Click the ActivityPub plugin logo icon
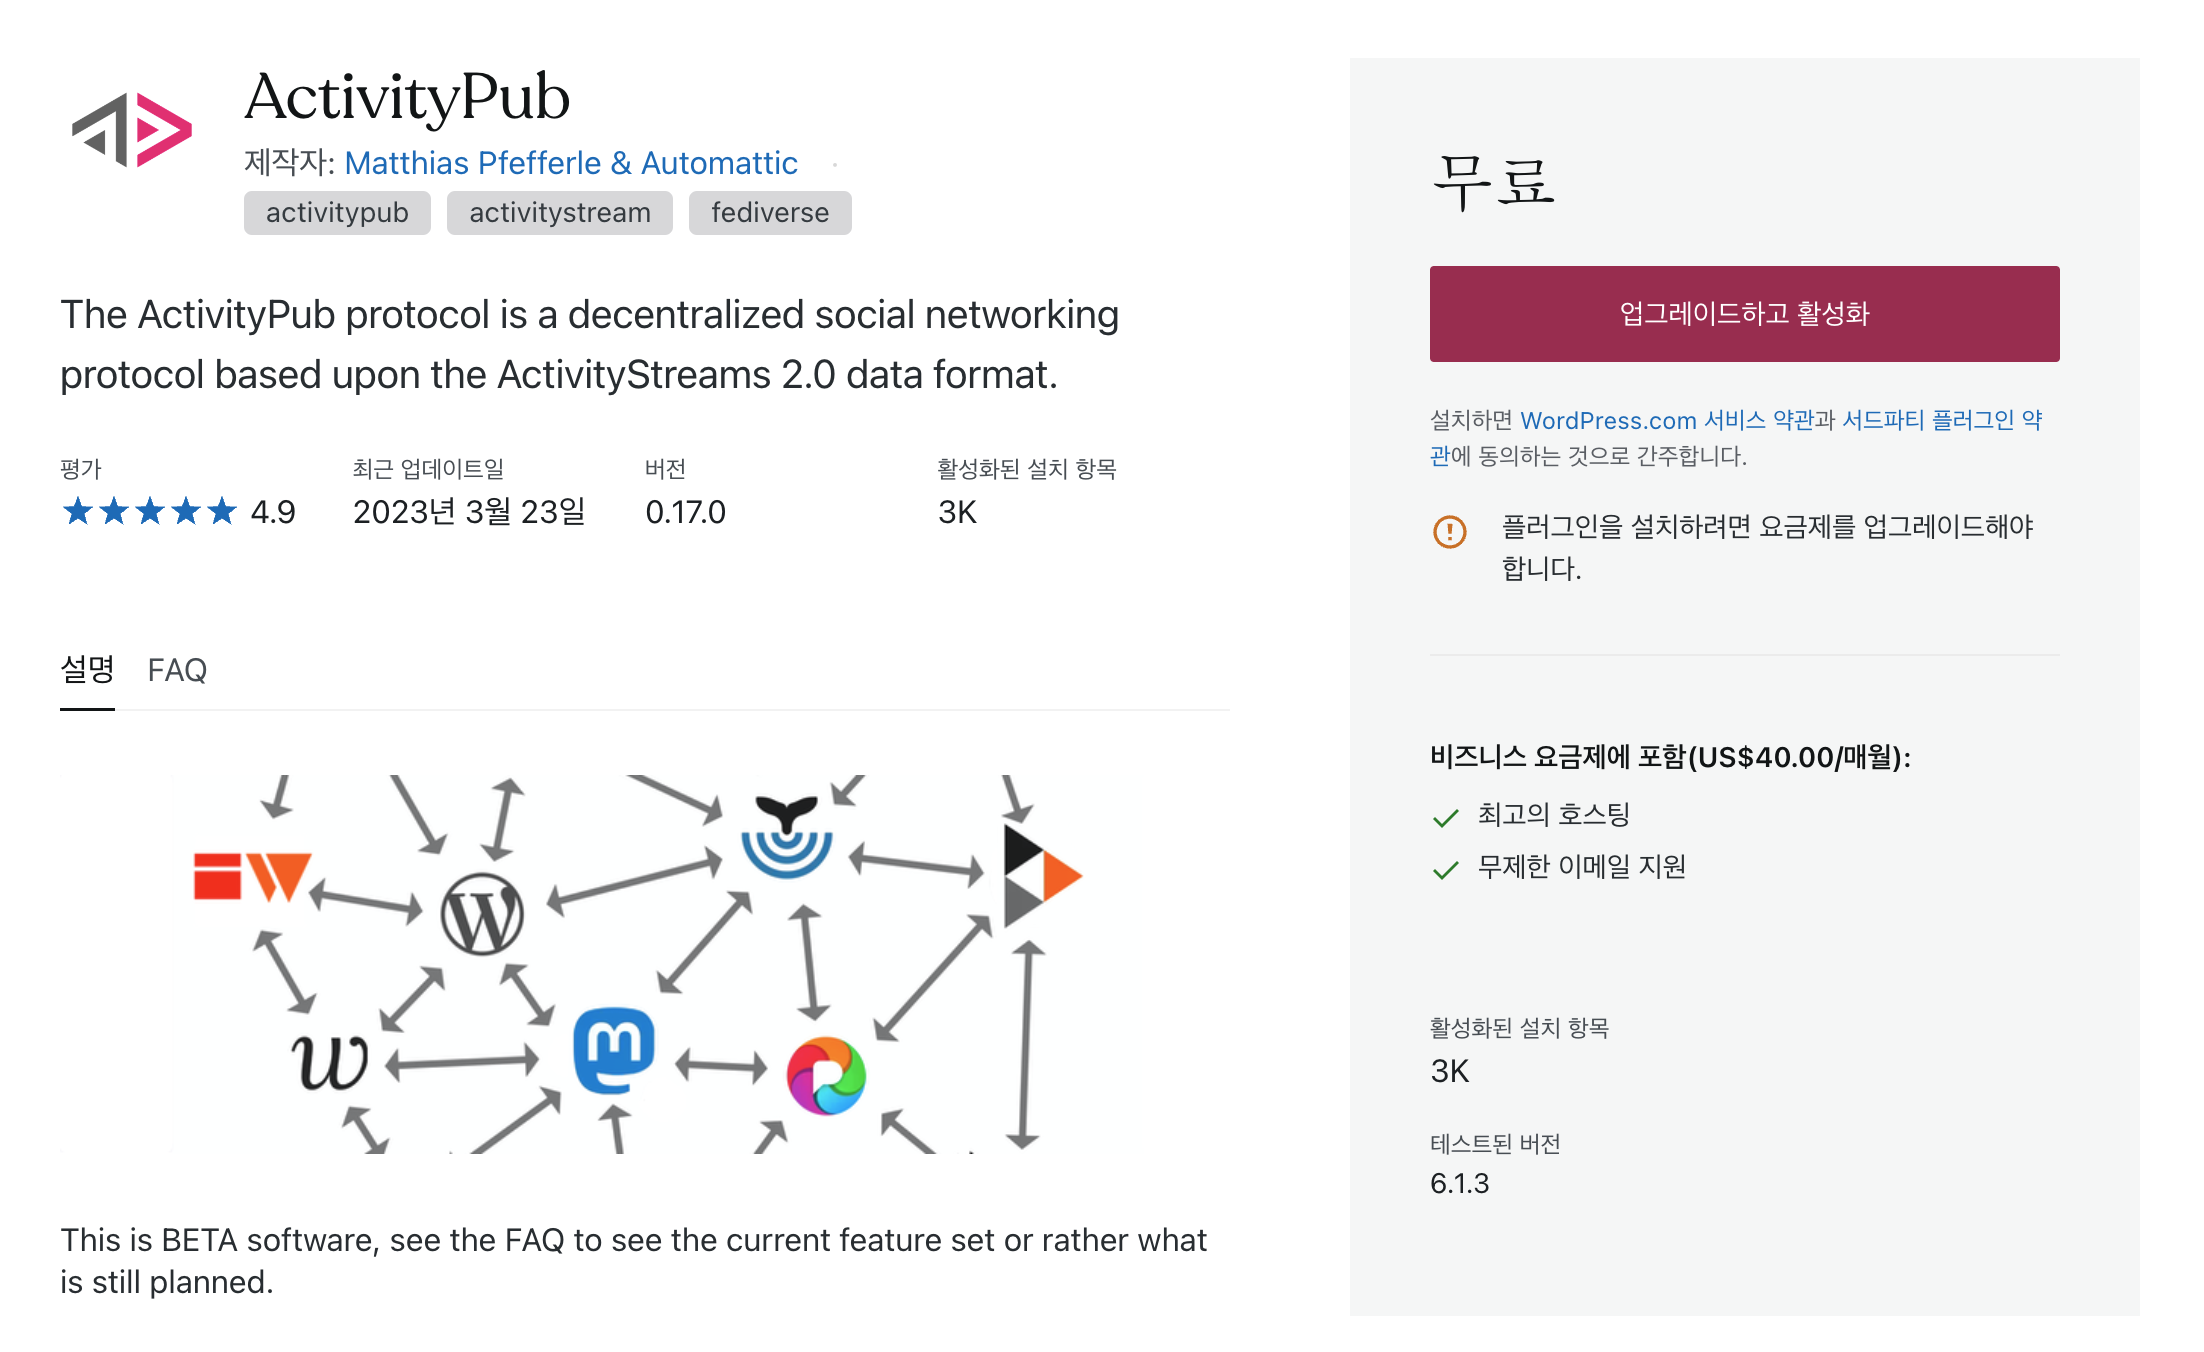 point(132,130)
